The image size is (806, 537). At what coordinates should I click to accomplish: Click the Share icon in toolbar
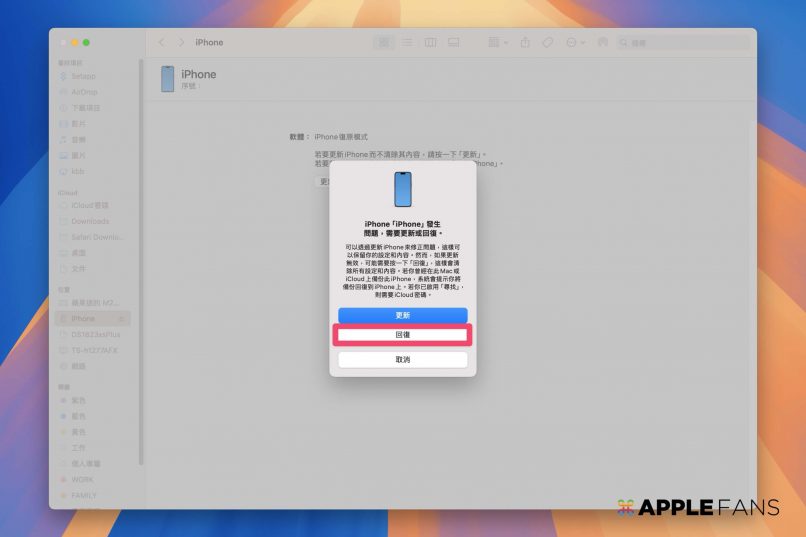pyautogui.click(x=525, y=43)
